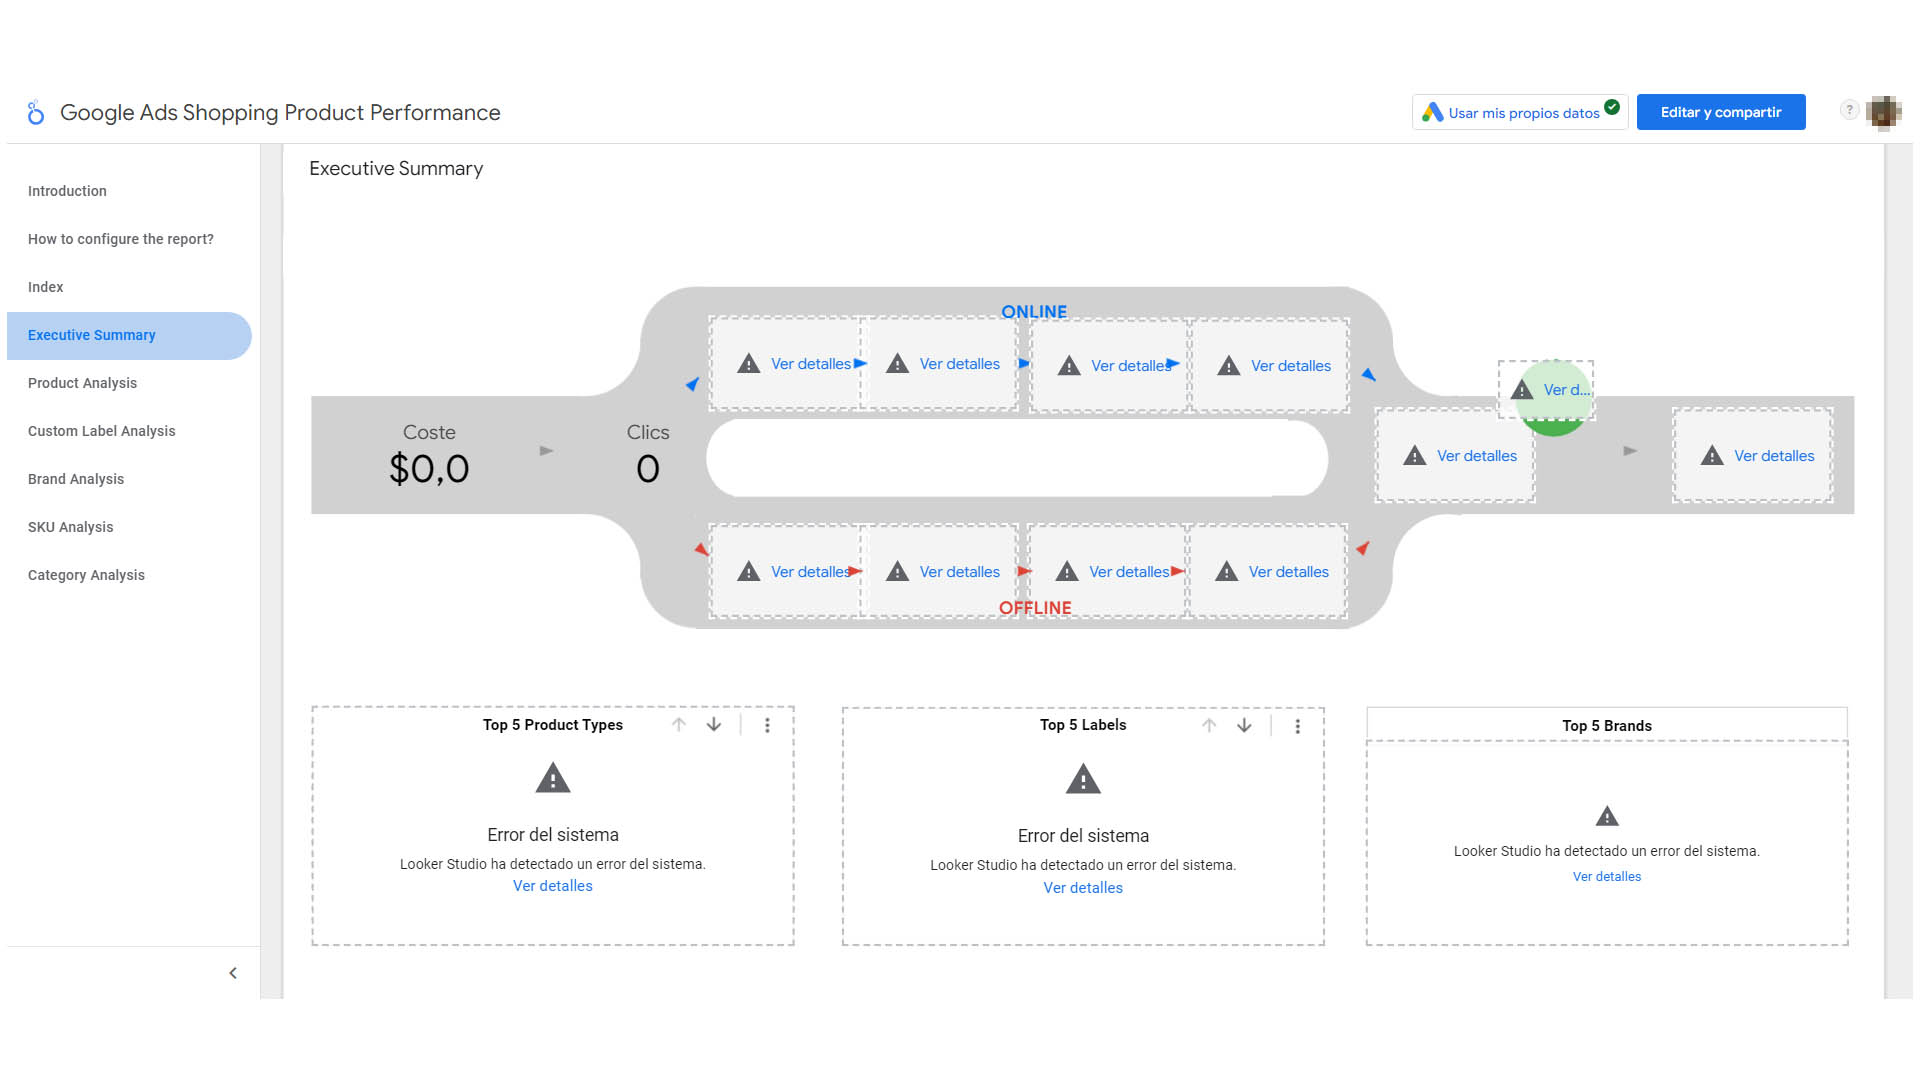Click Usar mis propios datos button
The image size is (1920, 1080).
[1519, 113]
